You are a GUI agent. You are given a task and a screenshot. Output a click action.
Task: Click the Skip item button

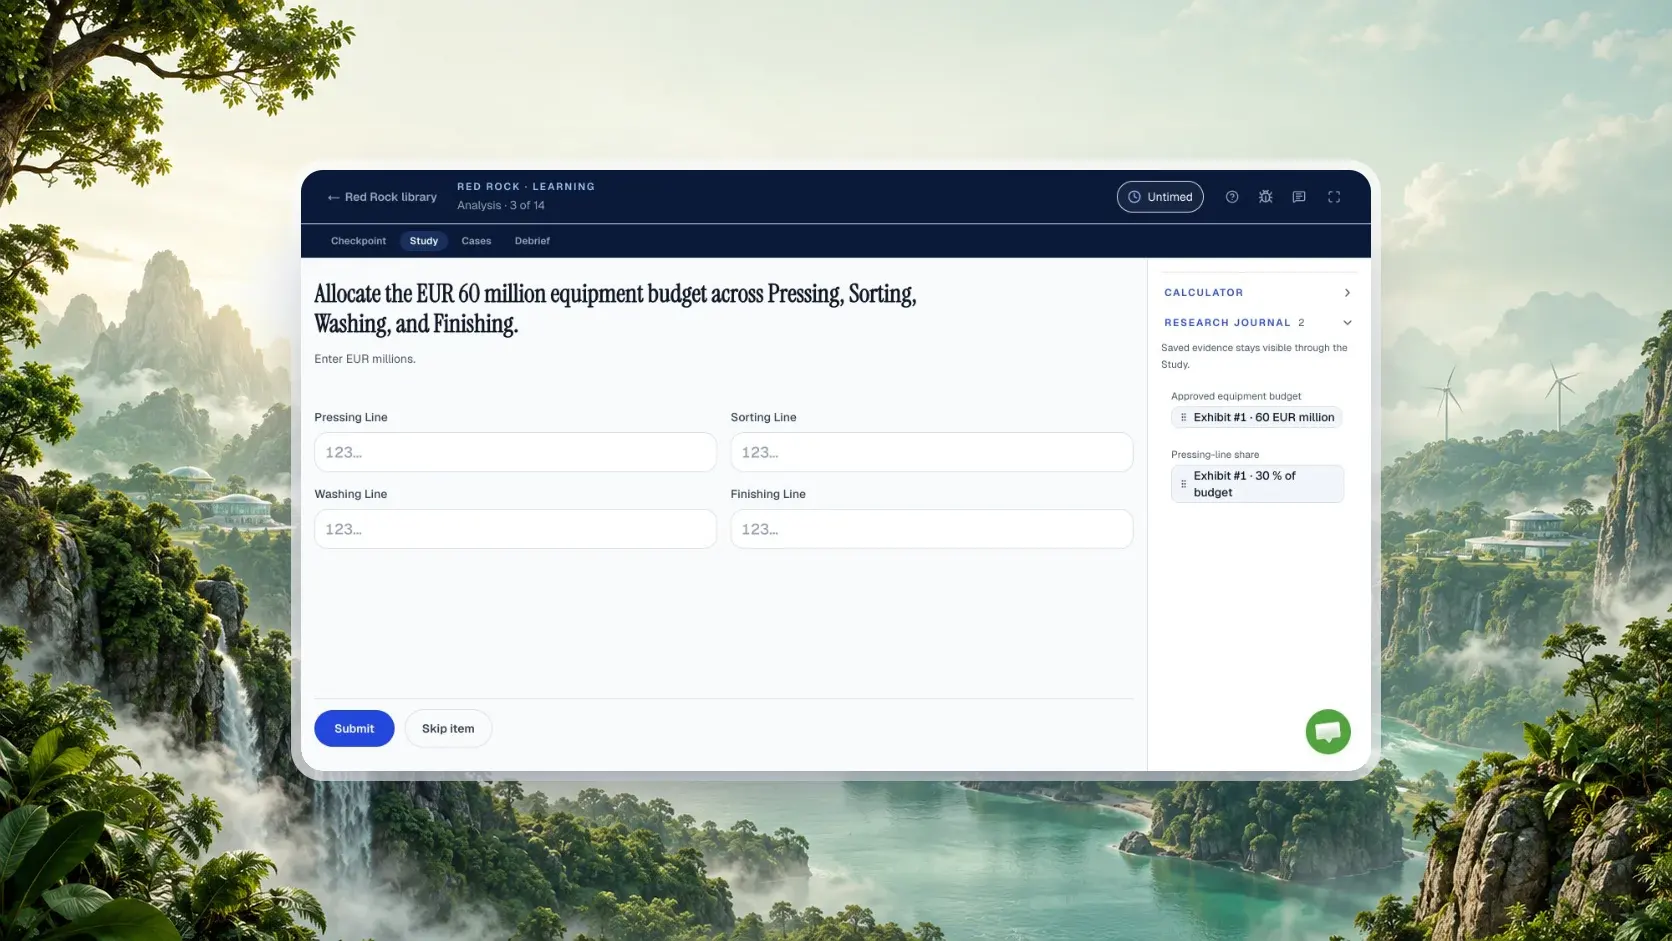coord(448,728)
